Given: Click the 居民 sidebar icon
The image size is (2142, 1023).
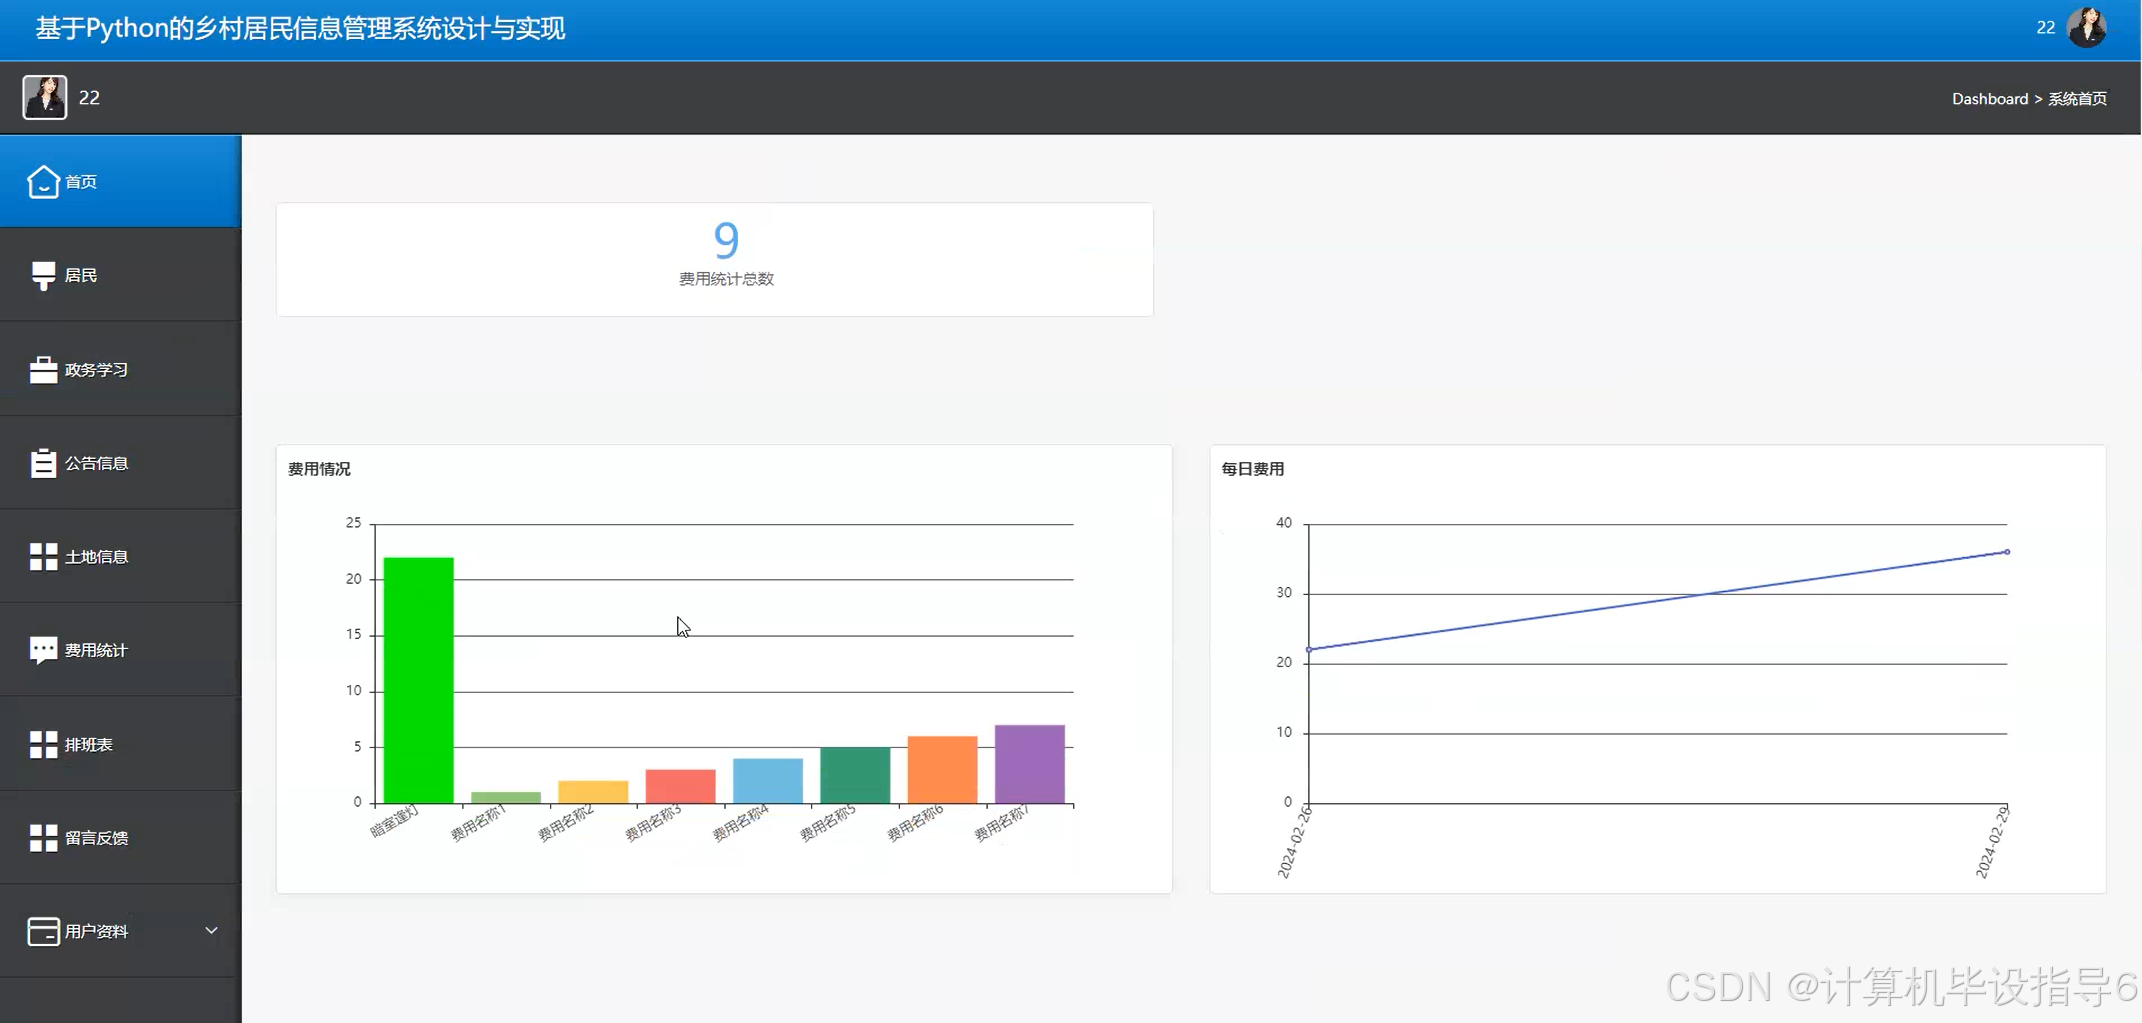Looking at the screenshot, I should [x=43, y=276].
